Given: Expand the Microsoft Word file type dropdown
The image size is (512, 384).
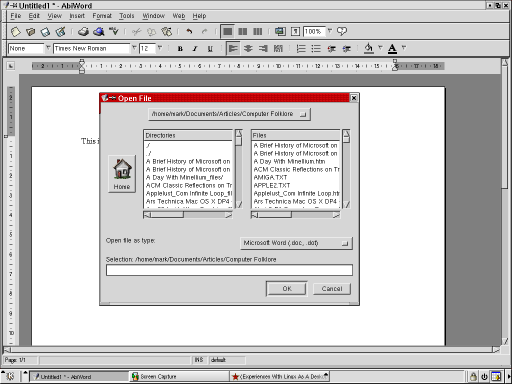Looking at the screenshot, I should 296,243.
